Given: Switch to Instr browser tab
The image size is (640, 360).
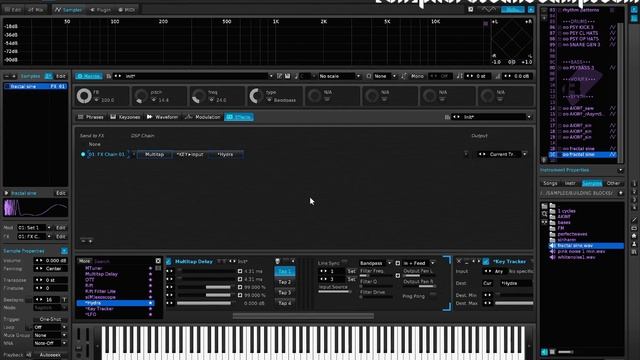Looking at the screenshot, I should click(570, 183).
